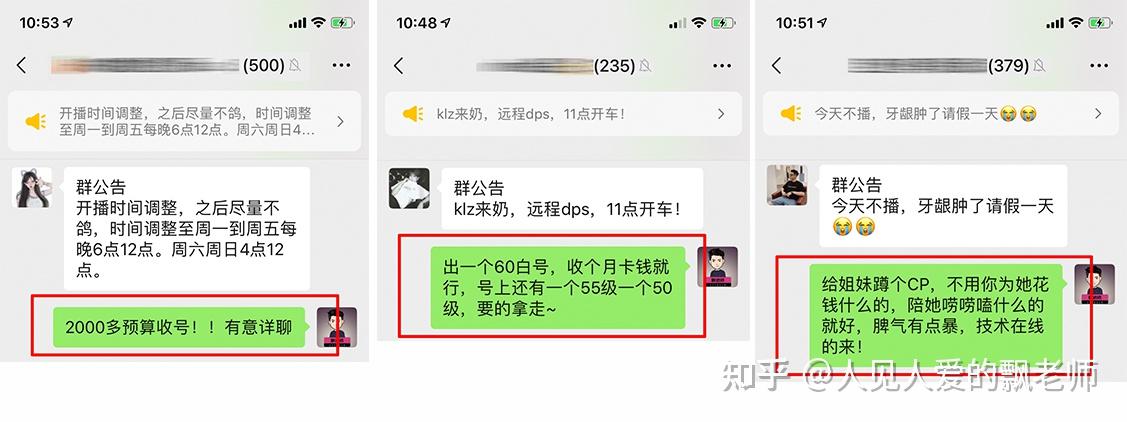
Task: Open the 群公告 message about 开播时间调整
Action: pyautogui.click(x=187, y=229)
